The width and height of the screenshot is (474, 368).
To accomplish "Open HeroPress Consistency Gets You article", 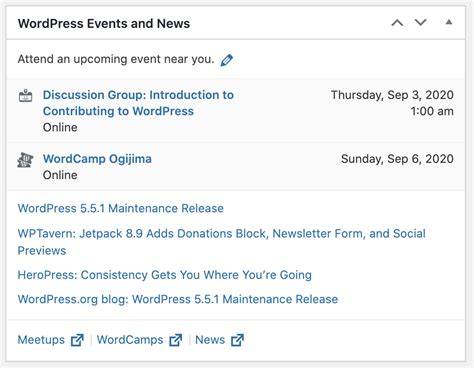I will click(x=165, y=275).
